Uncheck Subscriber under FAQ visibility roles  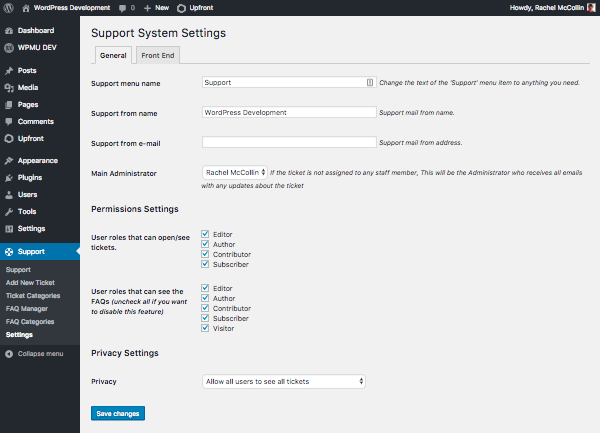[x=205, y=318]
